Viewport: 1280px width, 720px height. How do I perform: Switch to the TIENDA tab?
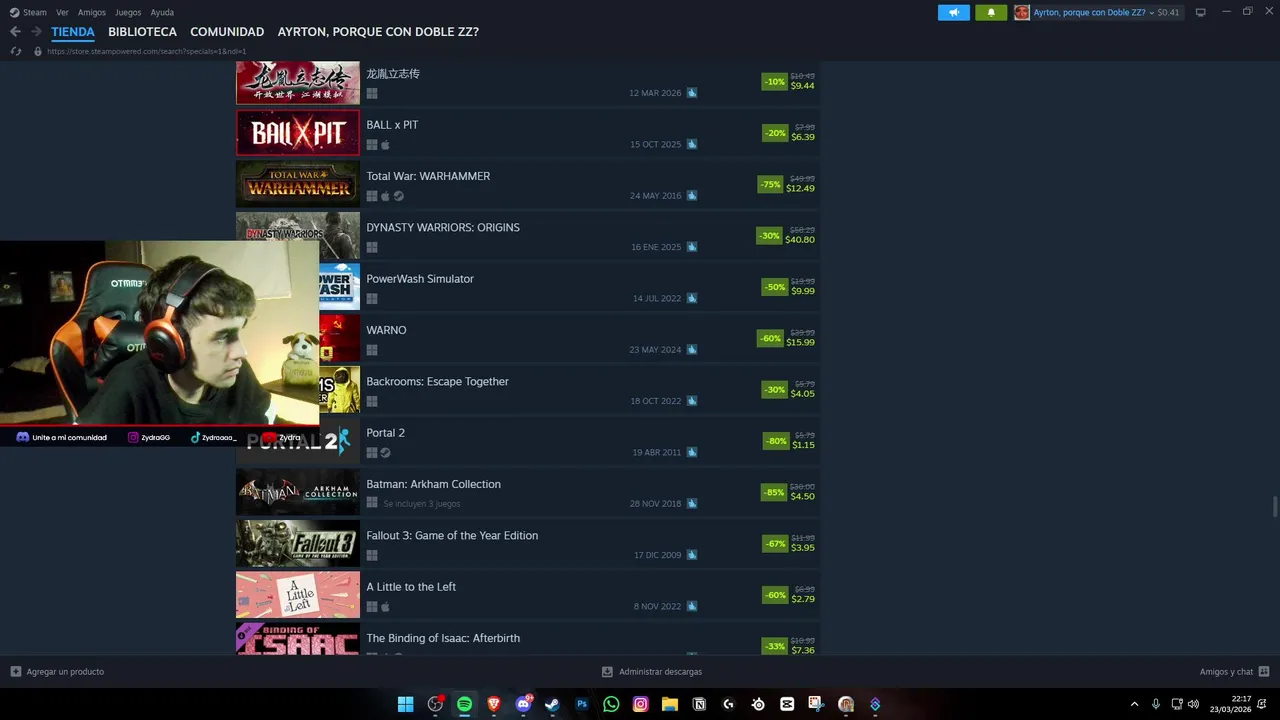(73, 32)
